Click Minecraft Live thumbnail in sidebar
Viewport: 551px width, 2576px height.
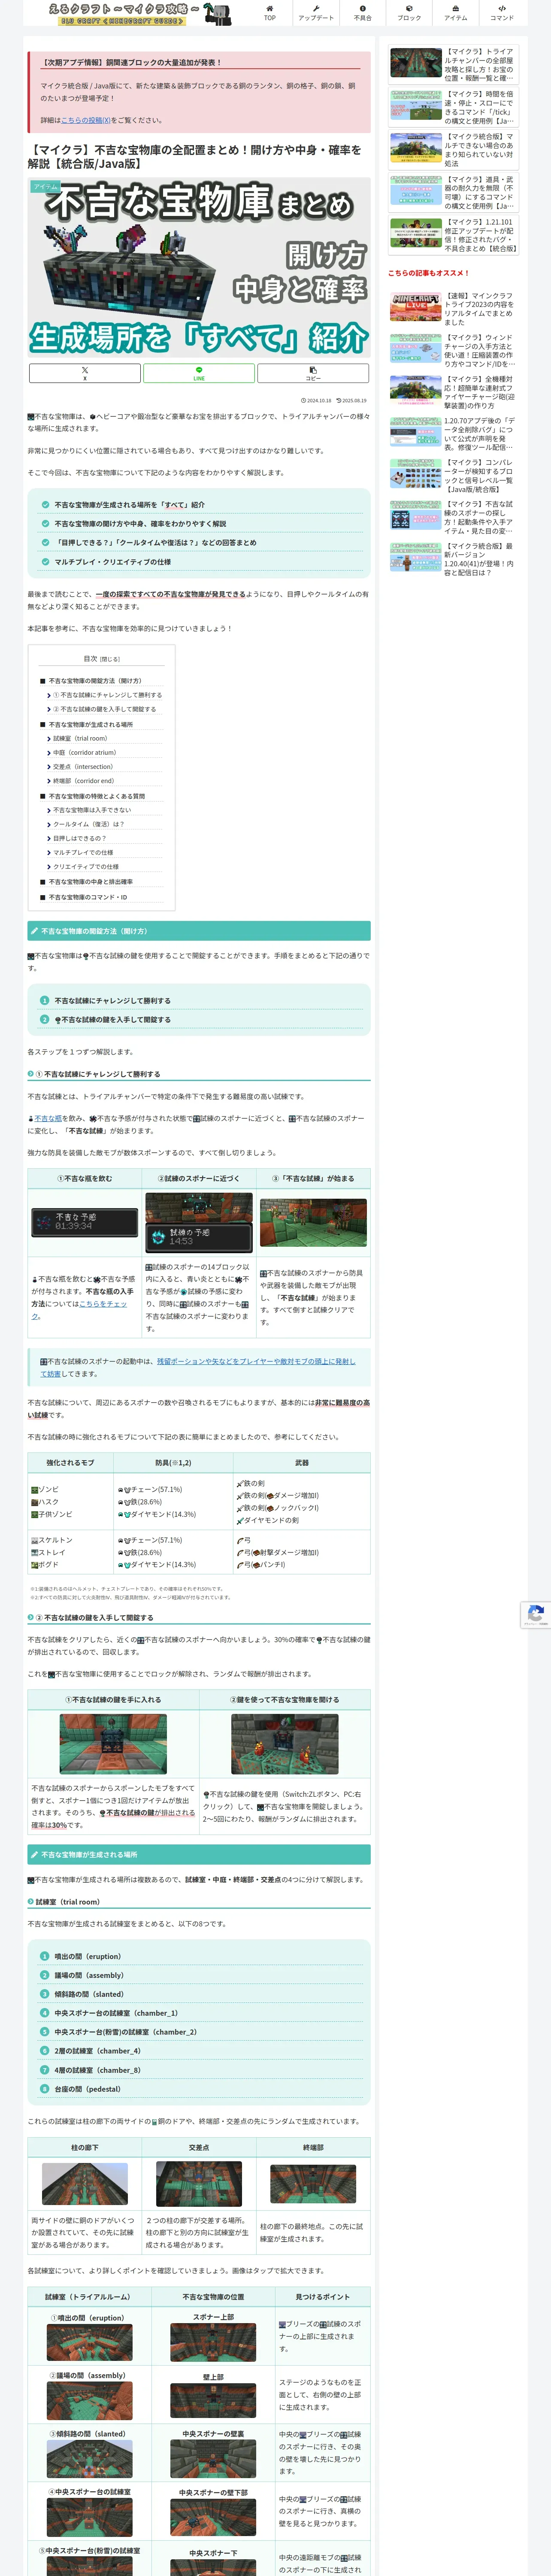416,306
